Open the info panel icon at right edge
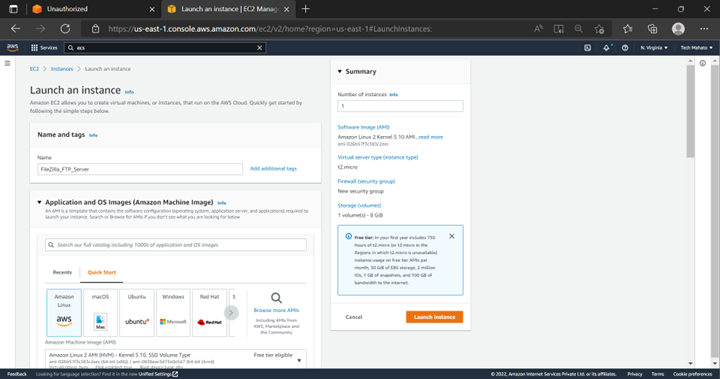The height and width of the screenshot is (379, 720). pyautogui.click(x=703, y=63)
